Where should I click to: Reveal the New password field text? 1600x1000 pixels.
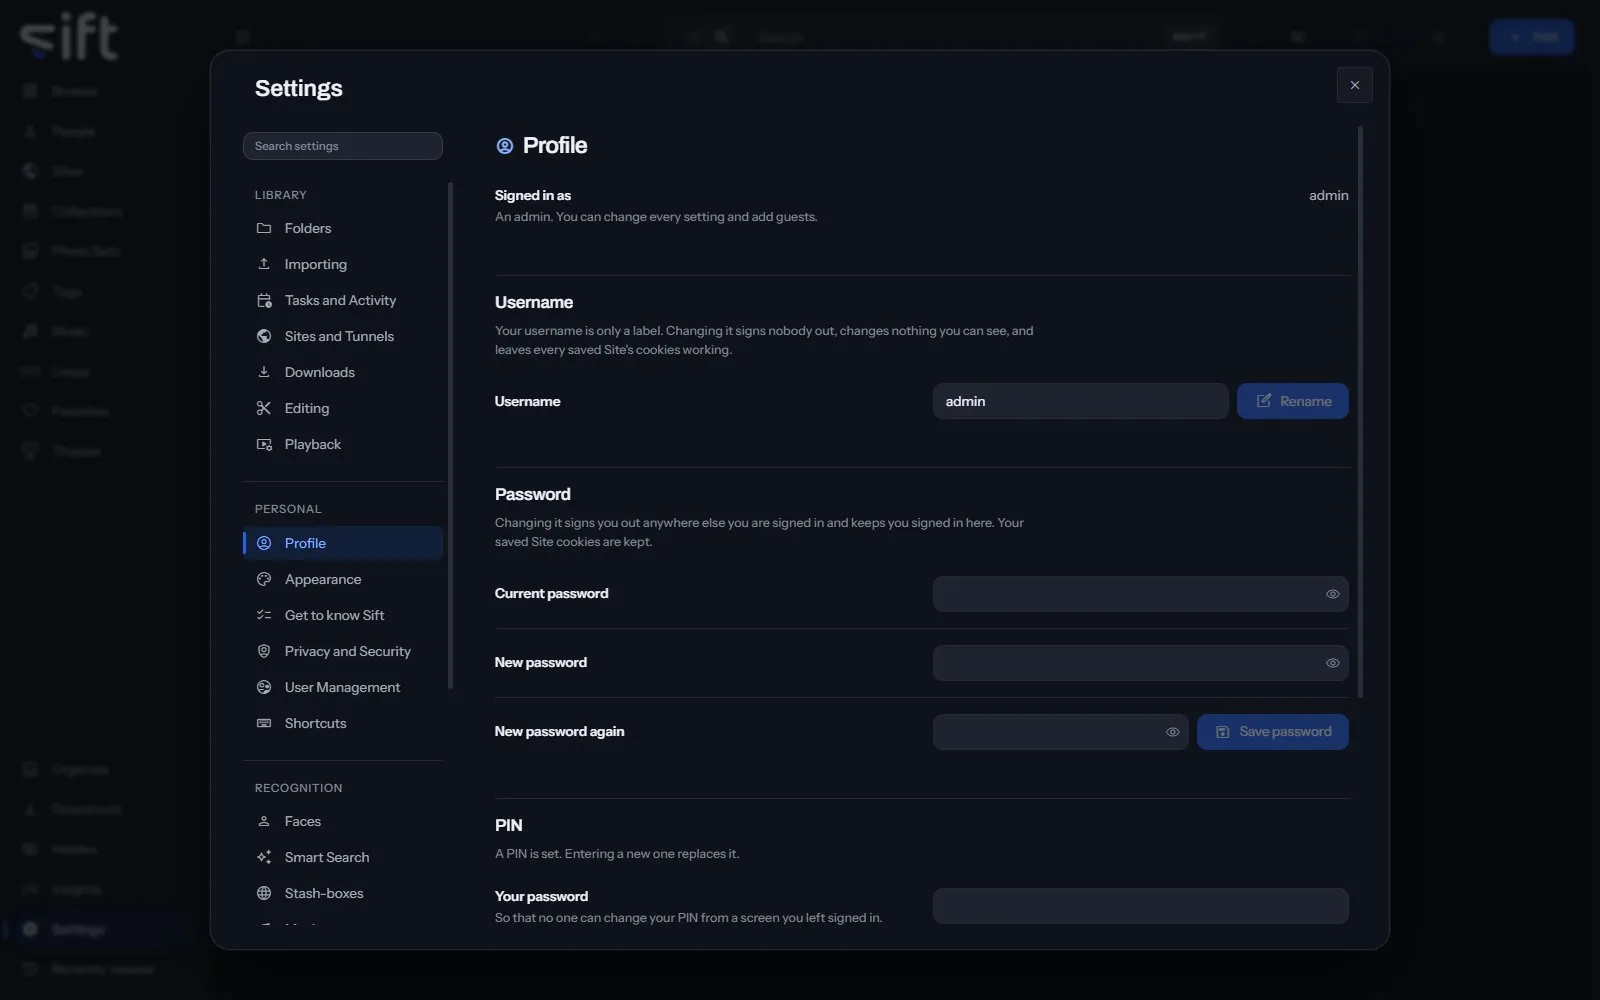pyautogui.click(x=1332, y=663)
